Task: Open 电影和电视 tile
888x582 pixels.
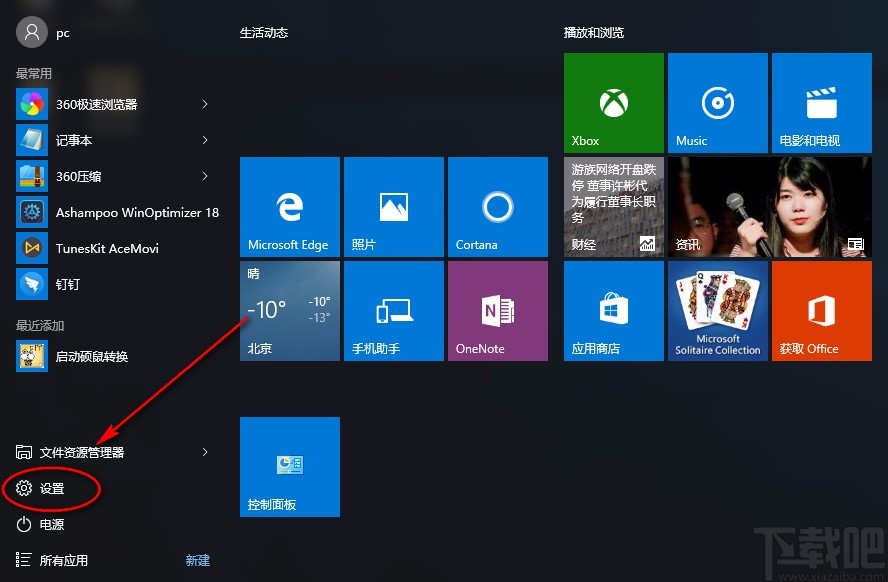Action: pyautogui.click(x=821, y=103)
